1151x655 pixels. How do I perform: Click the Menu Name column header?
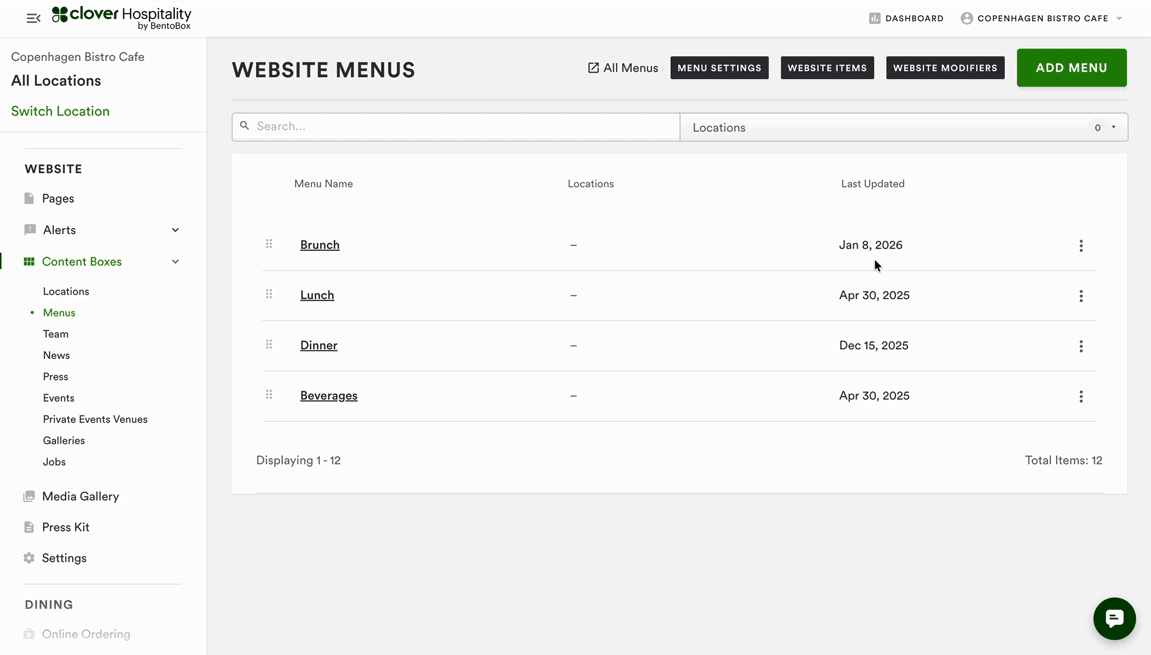coord(324,184)
